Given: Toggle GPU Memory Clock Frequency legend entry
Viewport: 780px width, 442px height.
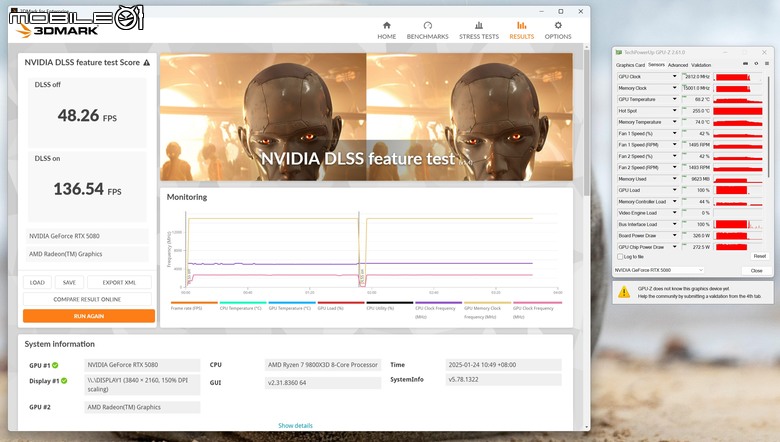Looking at the screenshot, I should click(x=487, y=309).
